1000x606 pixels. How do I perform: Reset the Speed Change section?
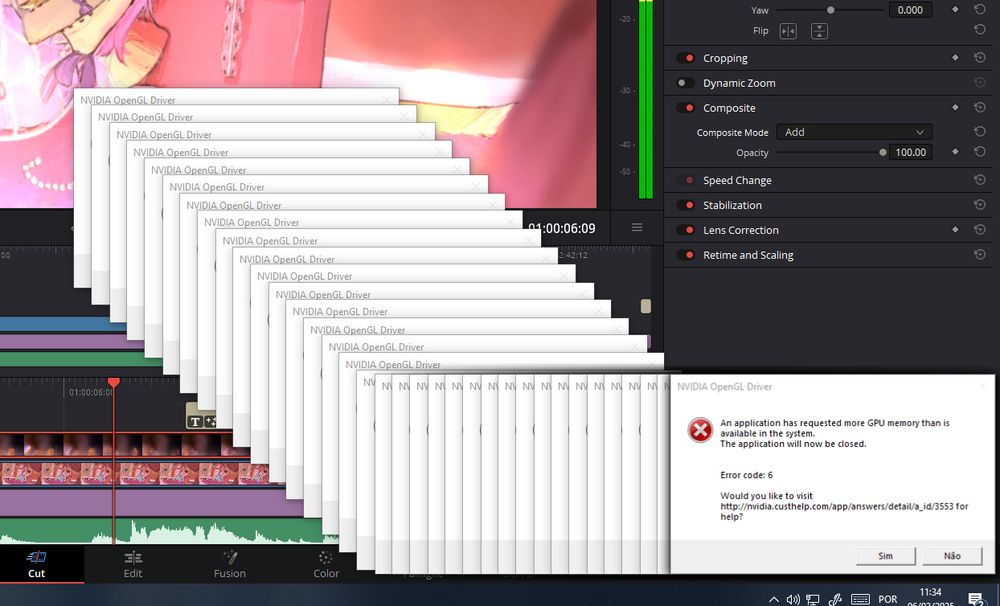coord(980,180)
